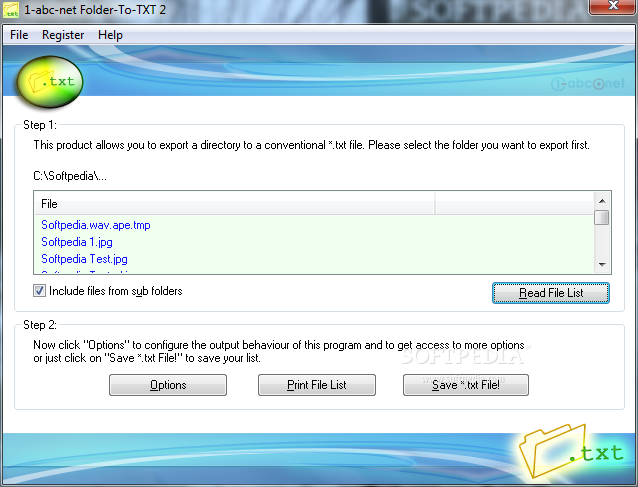Click the C:\Softpedia\... folder path
This screenshot has width=638, height=487.
pos(70,176)
